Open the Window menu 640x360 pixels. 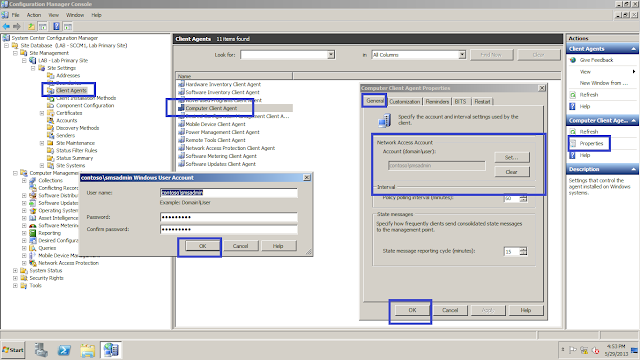(x=75, y=15)
